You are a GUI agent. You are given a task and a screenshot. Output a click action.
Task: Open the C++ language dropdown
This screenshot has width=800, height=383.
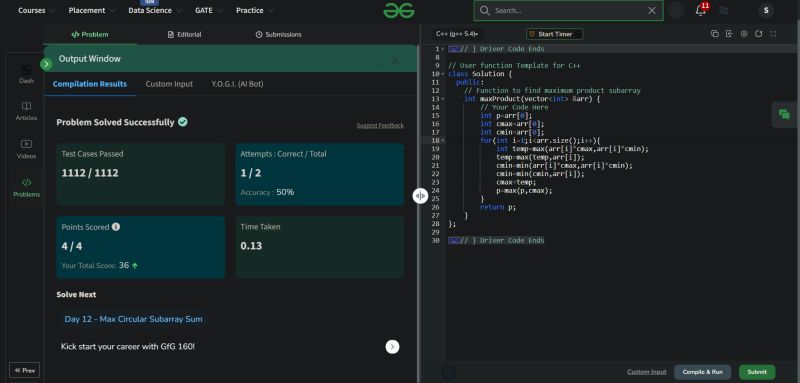(x=457, y=34)
